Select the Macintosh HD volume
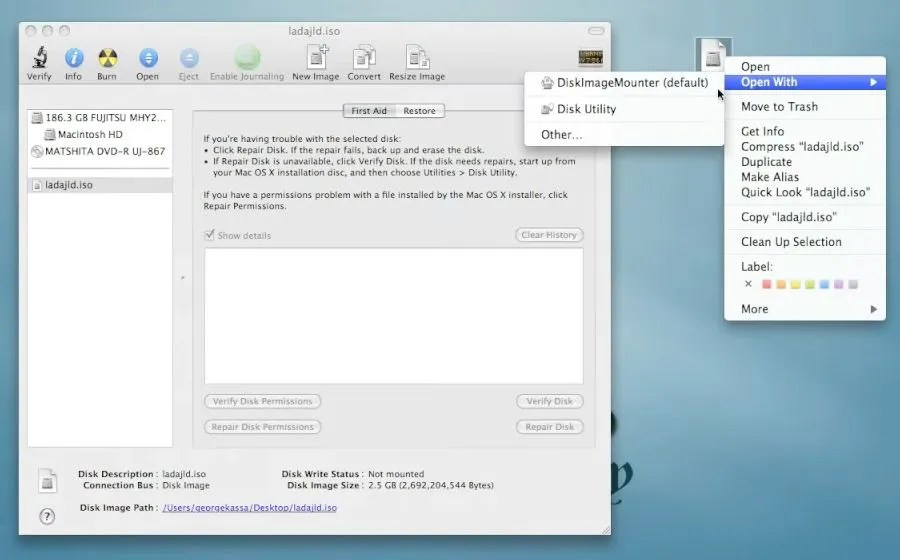This screenshot has width=900, height=560. coord(100,134)
